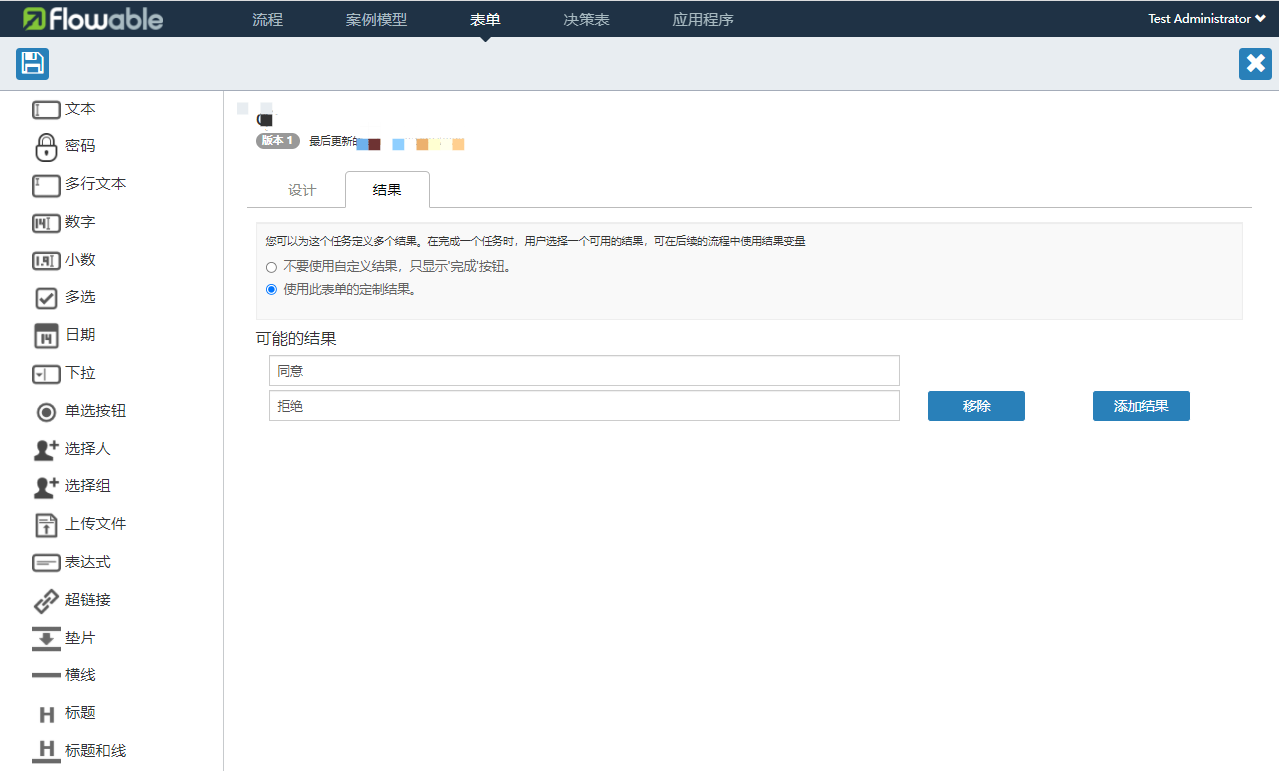The image size is (1279, 778).
Task: Select '不要使用自定义结果' option
Action: (271, 267)
